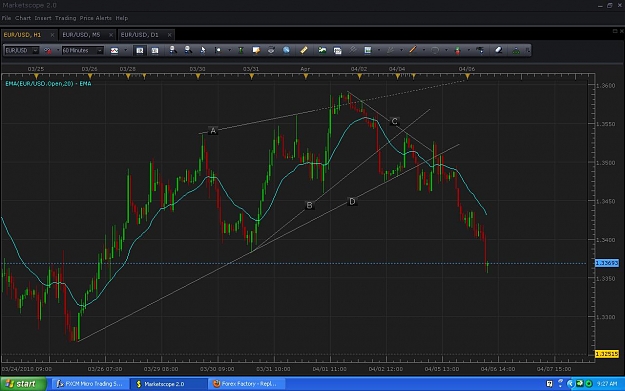Click the text label flag icon

pyautogui.click(x=480, y=50)
